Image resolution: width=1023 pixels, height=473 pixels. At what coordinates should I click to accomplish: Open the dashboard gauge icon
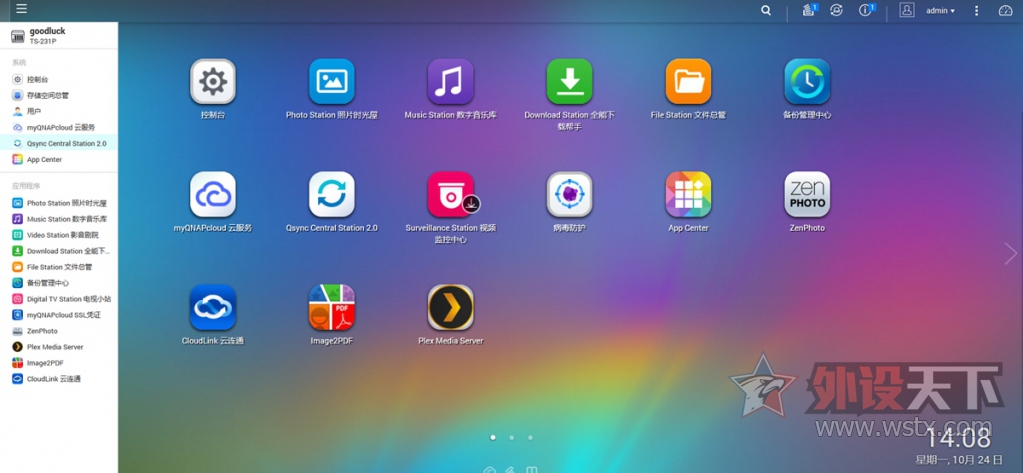[1005, 10]
